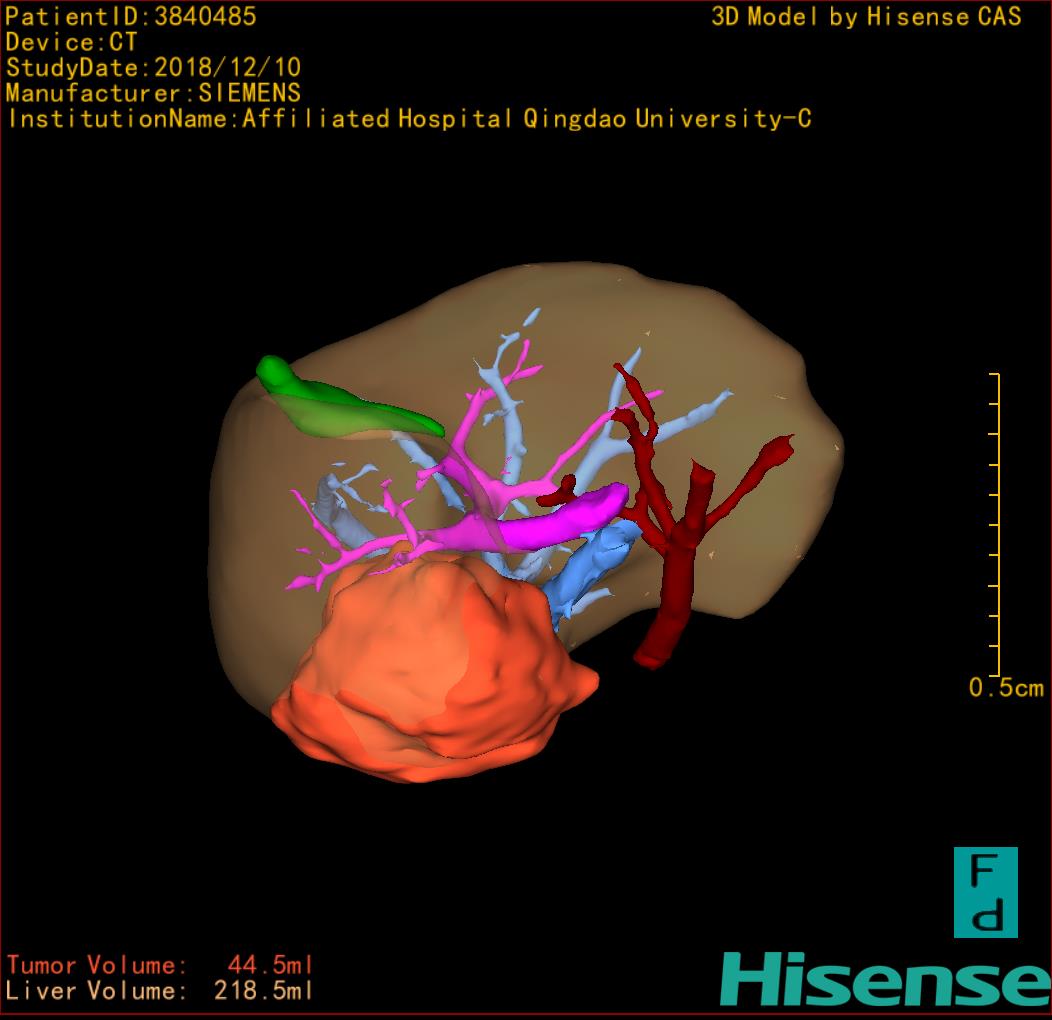Click the Liver Volume readout
The height and width of the screenshot is (1020, 1052).
160,991
